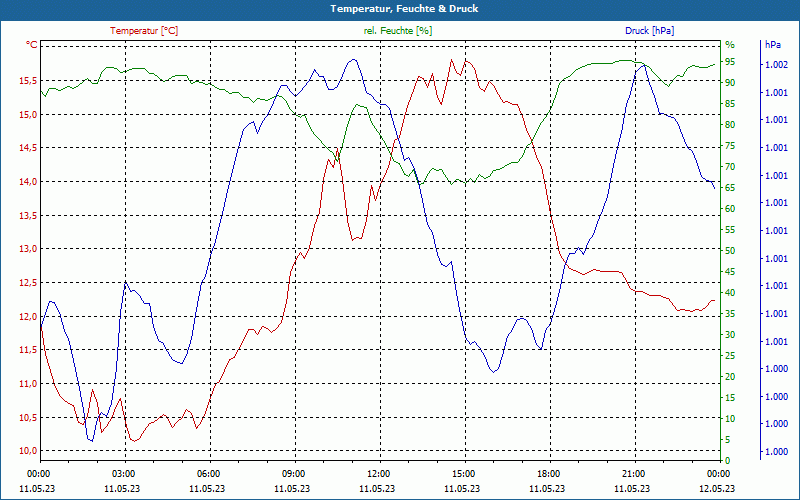Click the 25 humidity axis value
The image size is (800, 500).
point(730,356)
